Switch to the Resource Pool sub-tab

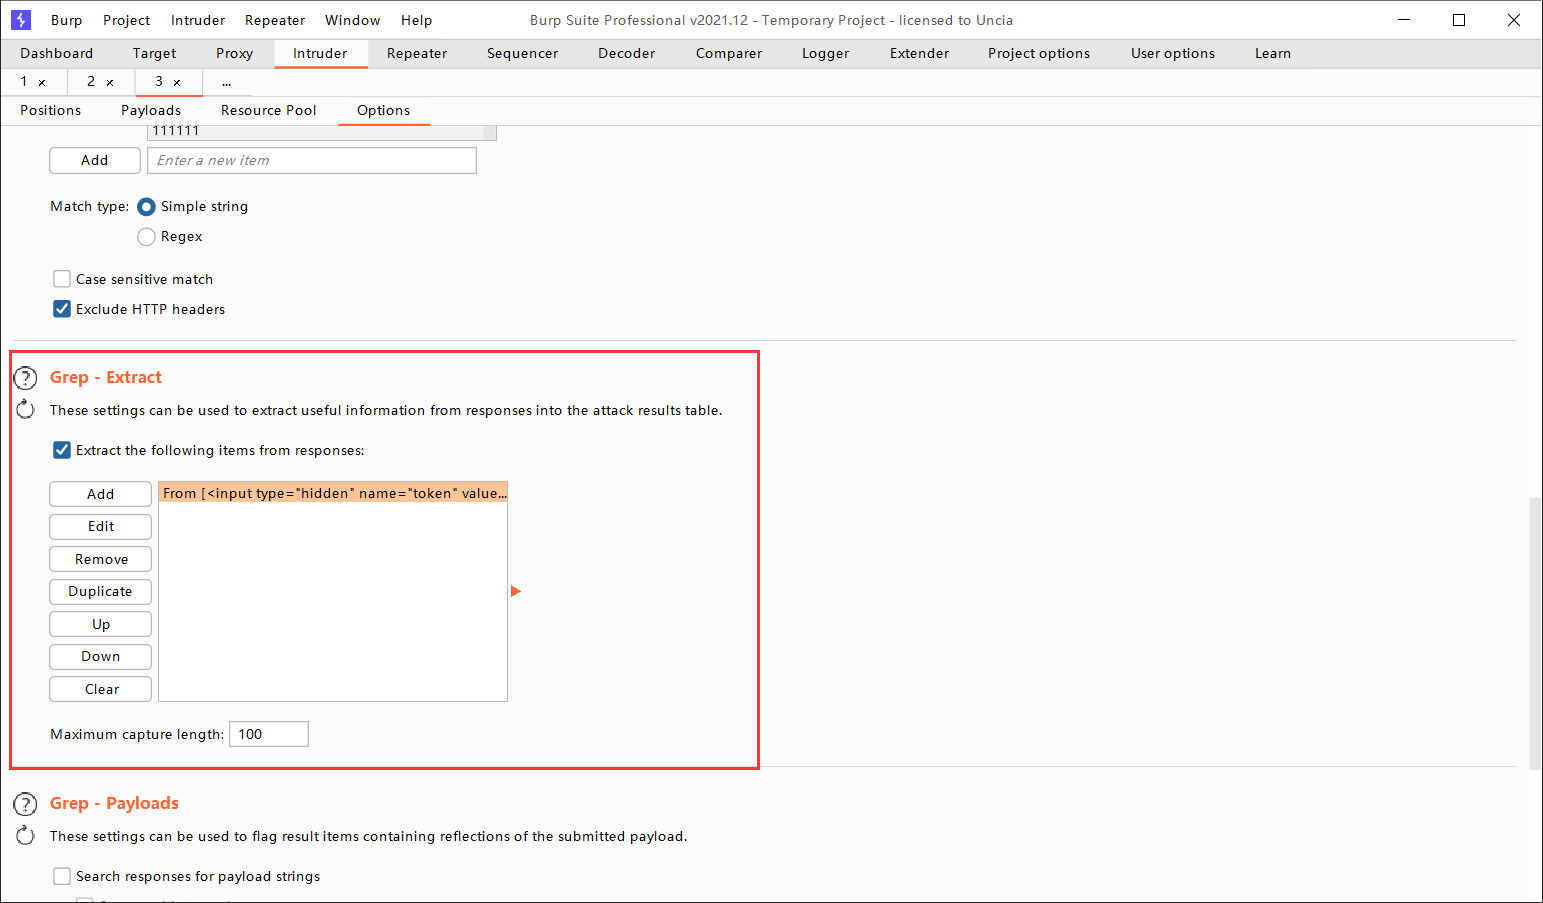(x=269, y=110)
